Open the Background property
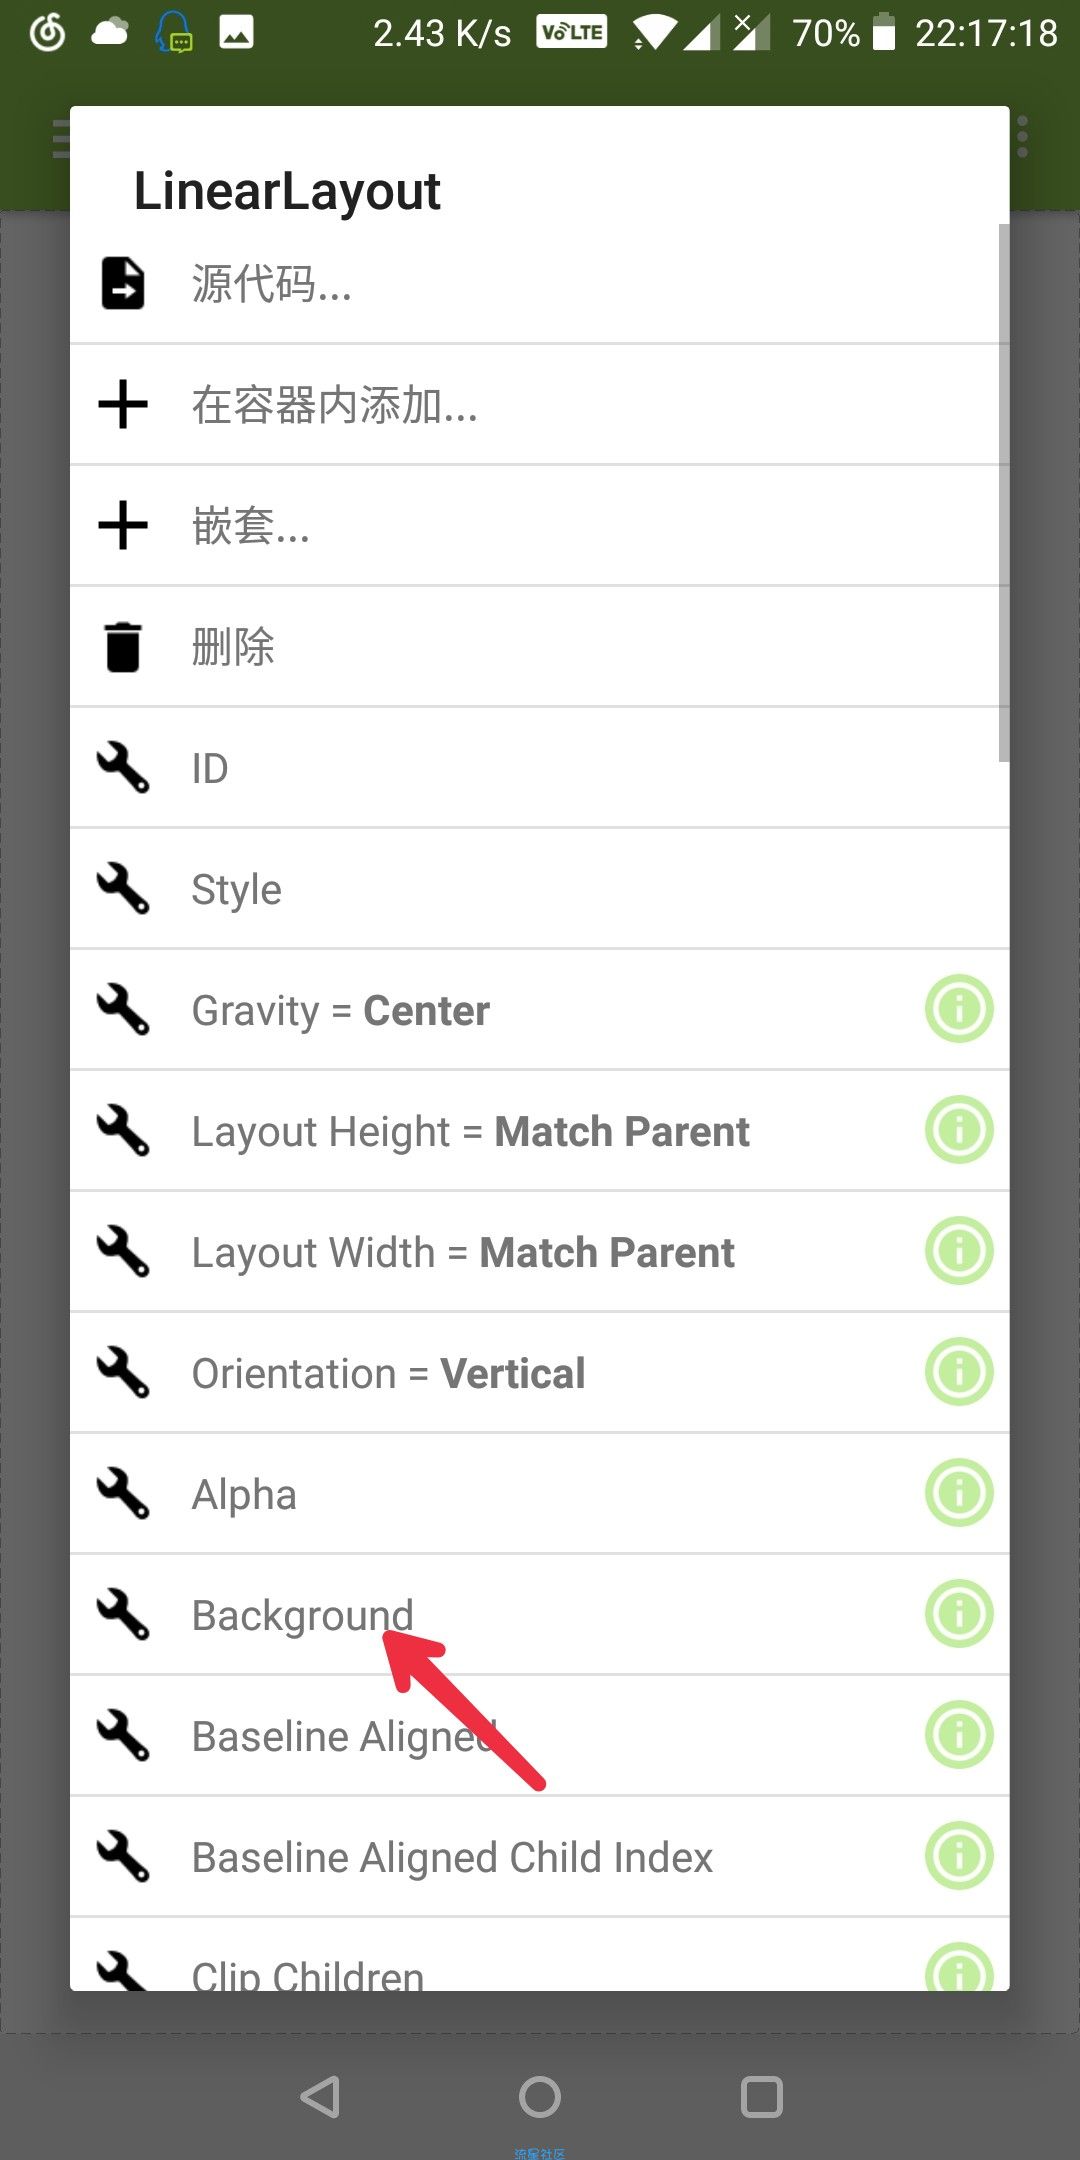This screenshot has height=2160, width=1080. click(x=540, y=1614)
